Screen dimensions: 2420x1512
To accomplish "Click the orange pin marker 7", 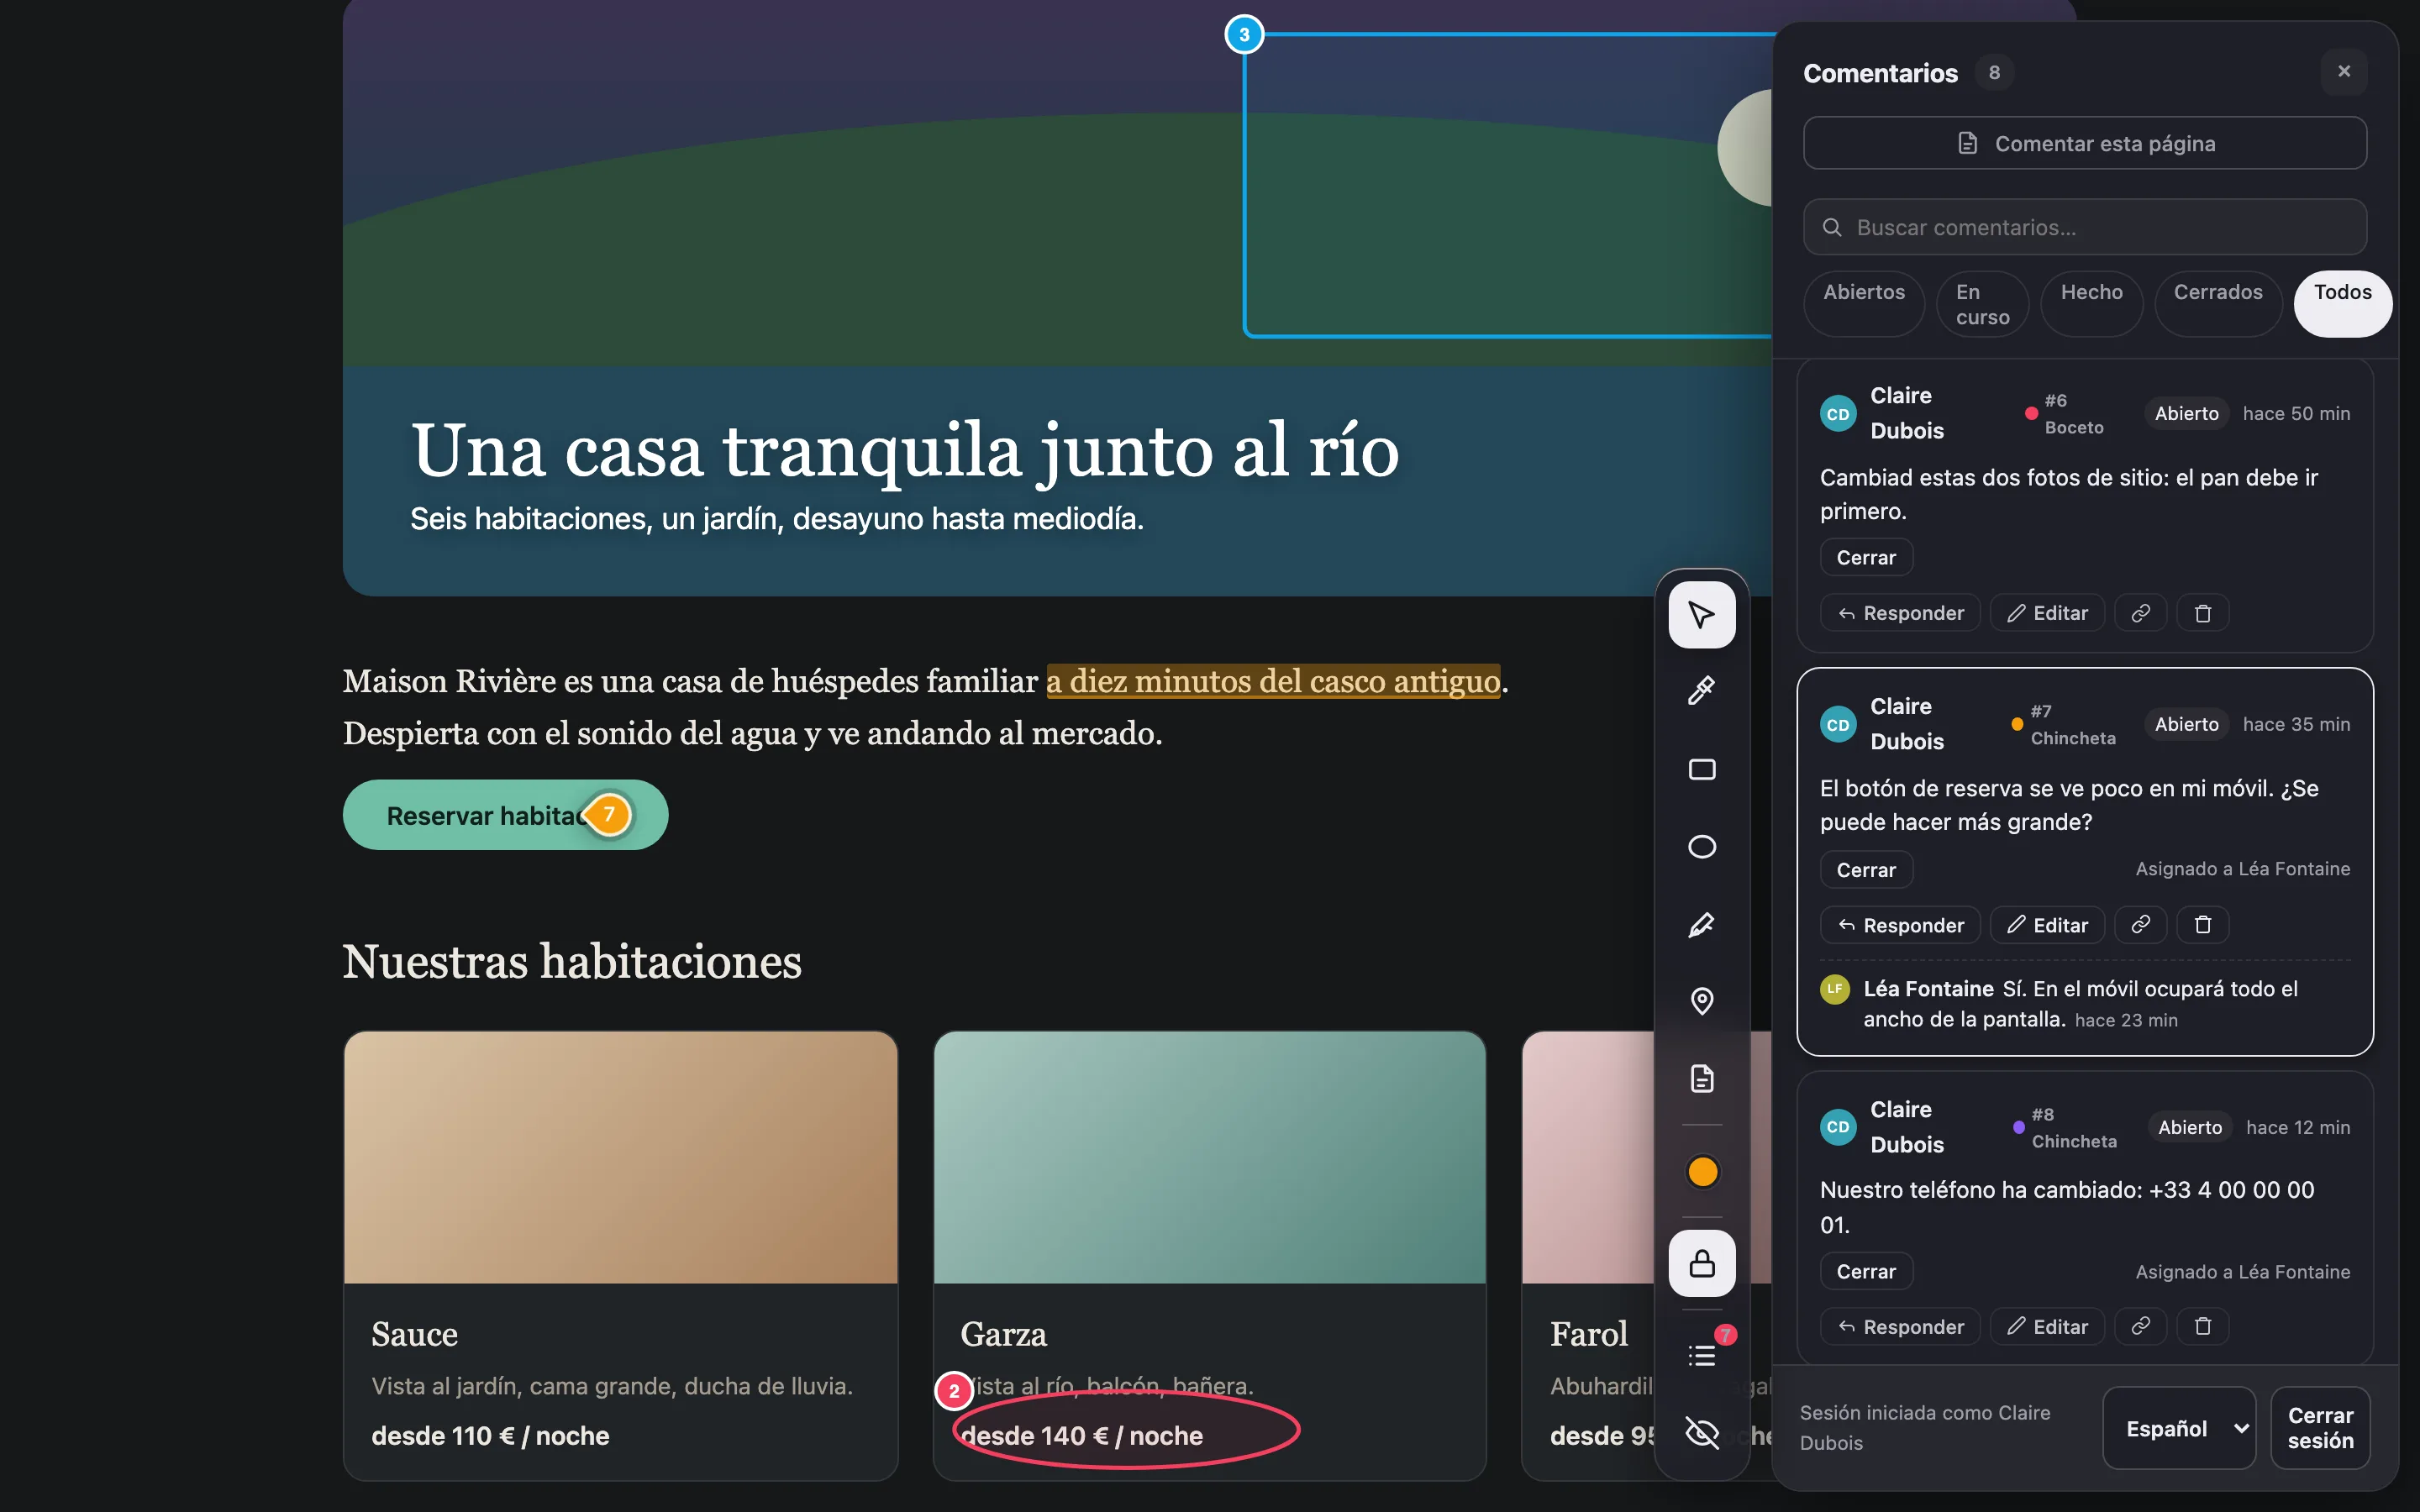I will click(608, 814).
